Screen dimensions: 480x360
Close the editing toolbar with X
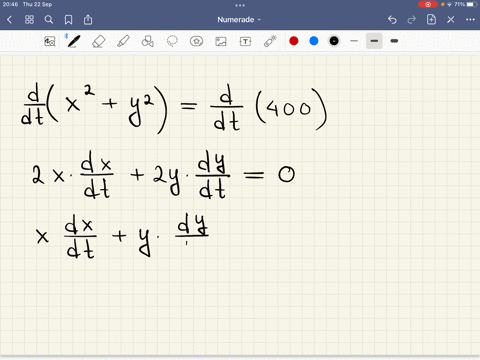click(451, 20)
